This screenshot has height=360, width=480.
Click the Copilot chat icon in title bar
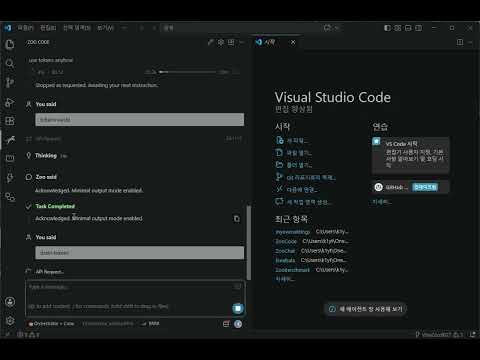[327, 28]
